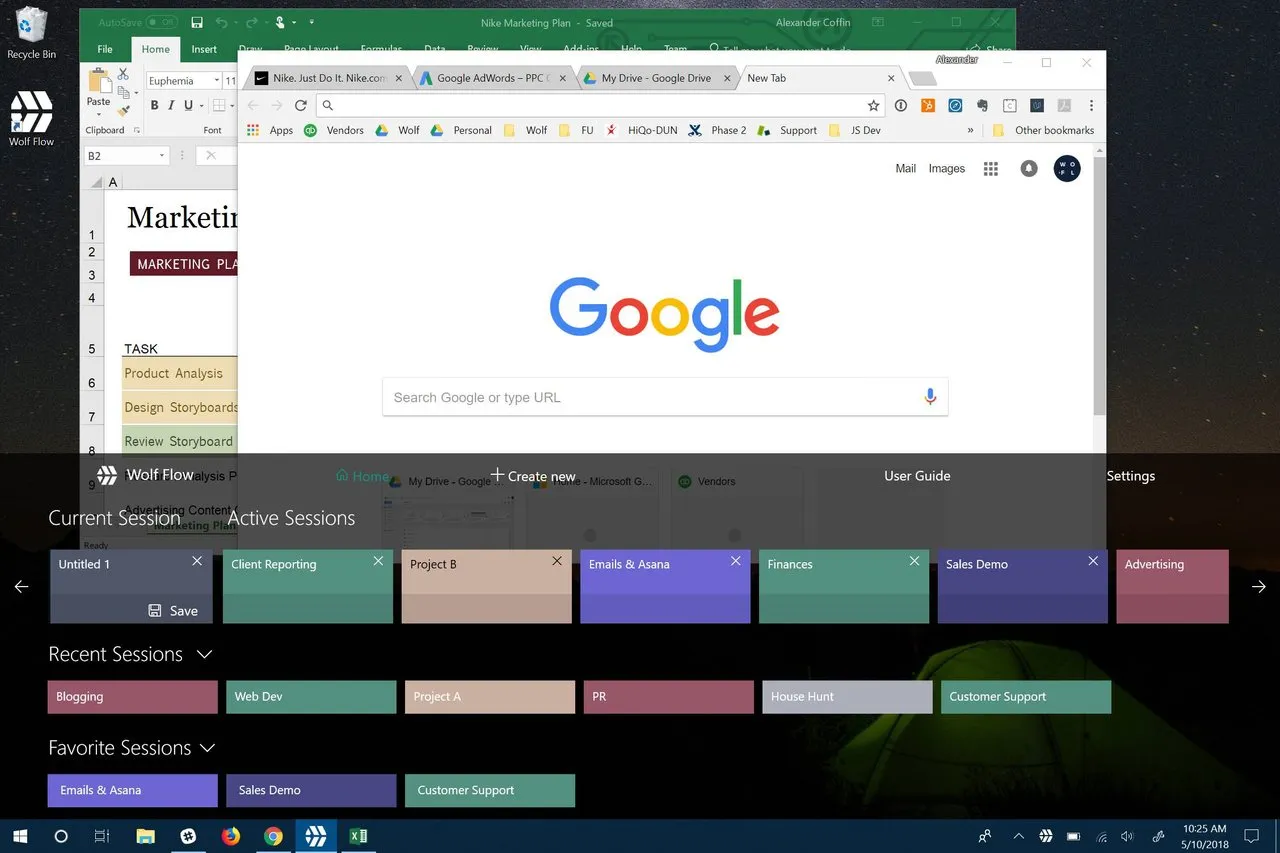
Task: Switch to the Insert ribbon tab in Excel
Action: [x=204, y=49]
